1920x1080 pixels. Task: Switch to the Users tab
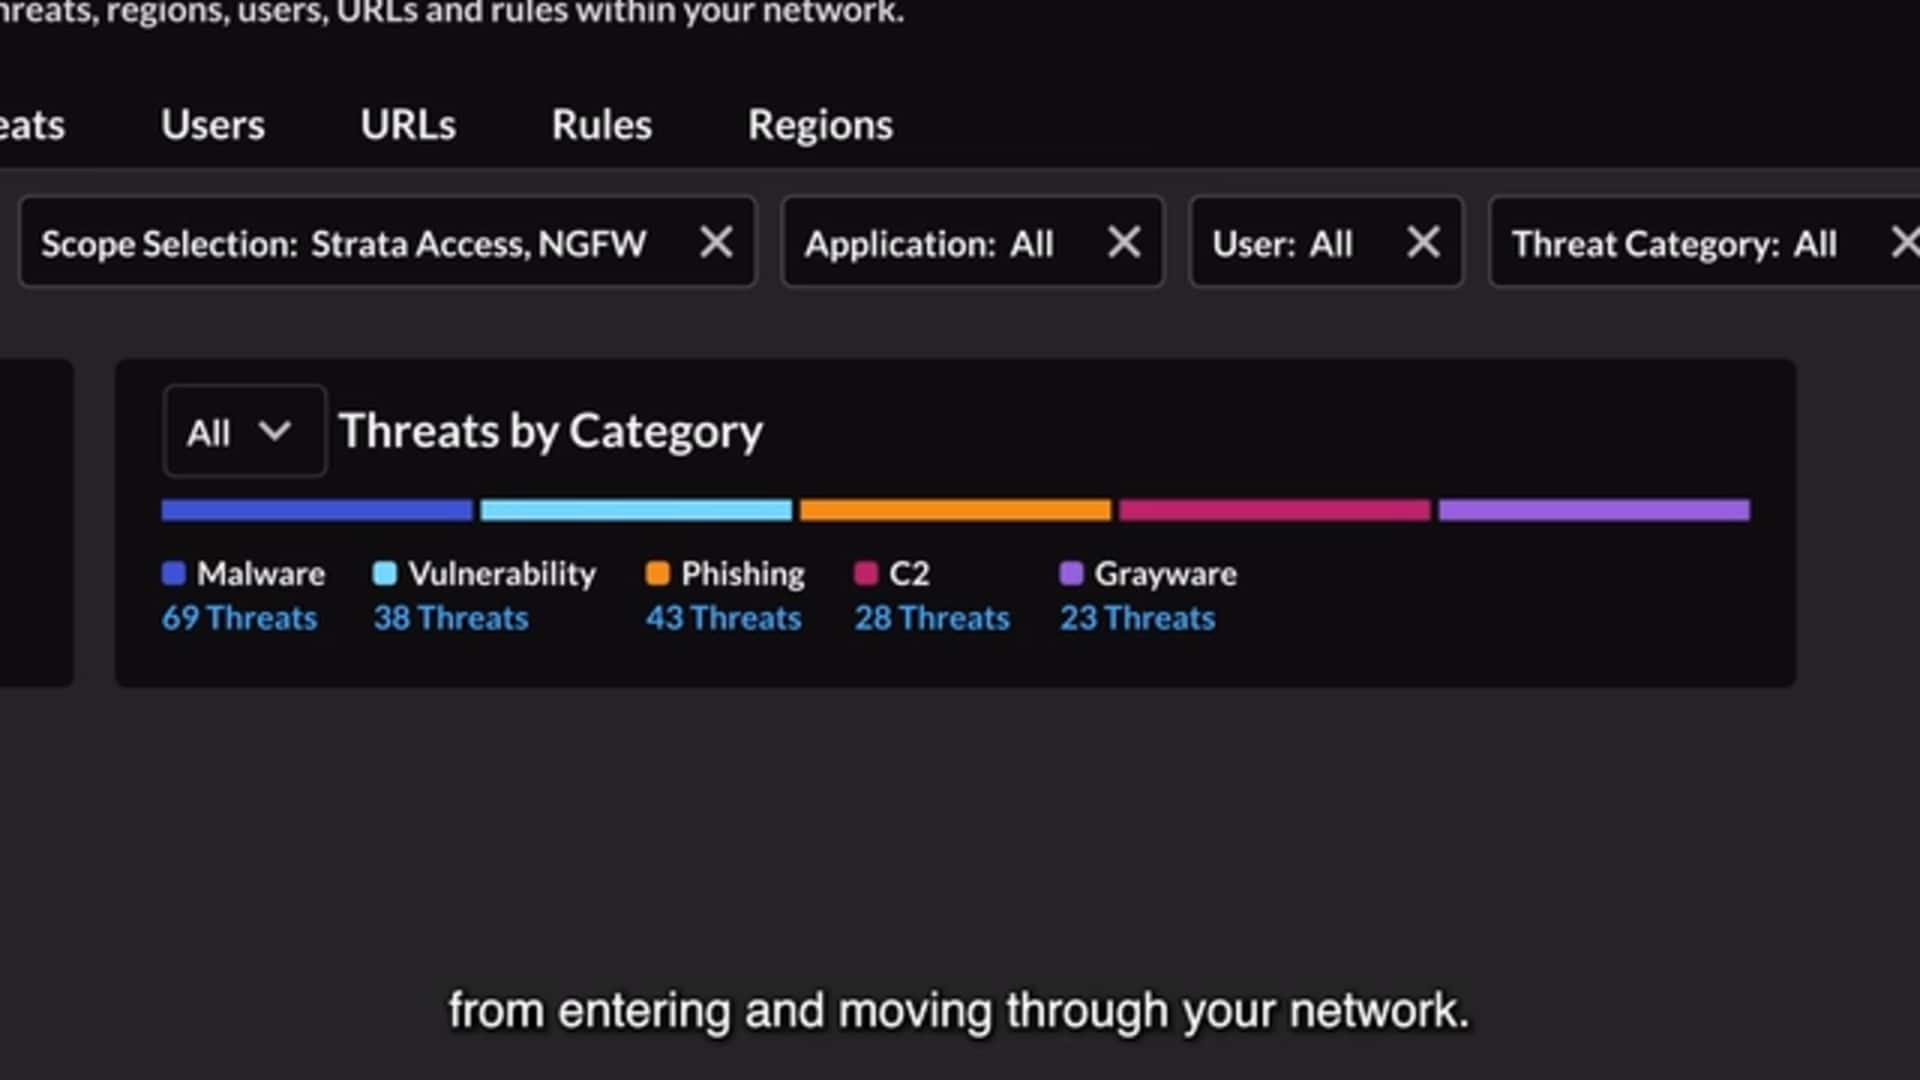tap(212, 124)
